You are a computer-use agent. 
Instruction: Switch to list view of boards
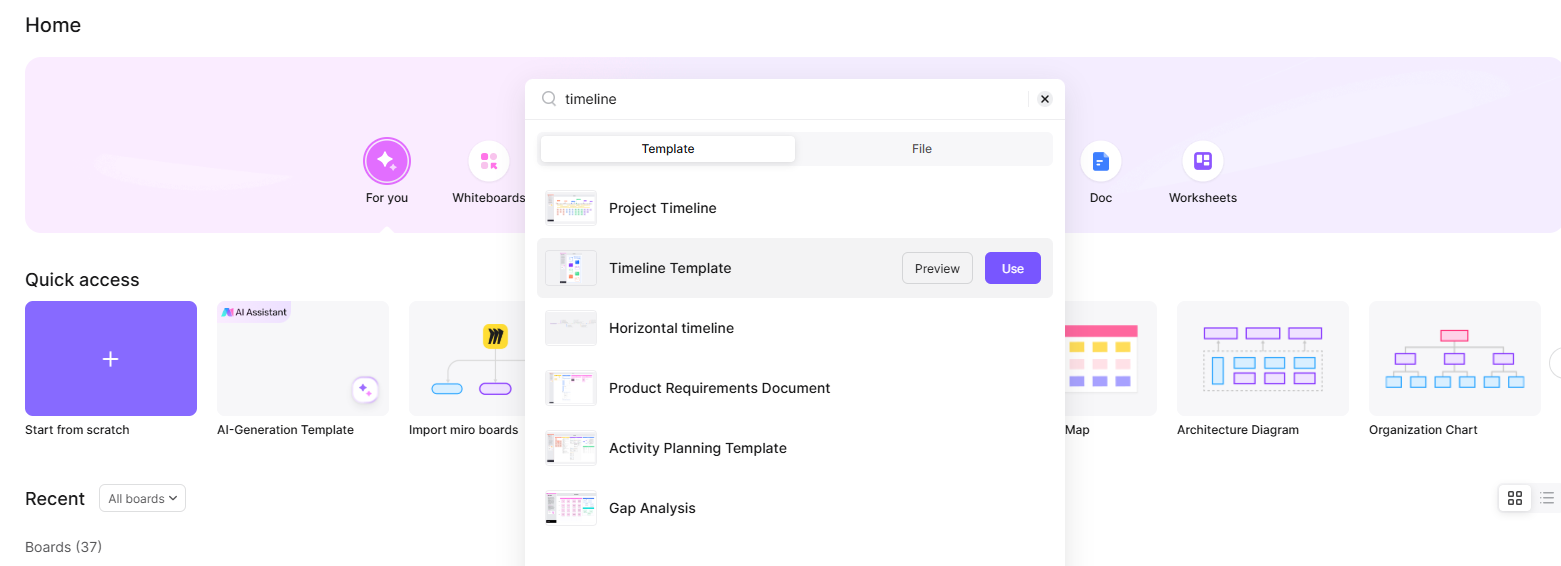click(1547, 498)
